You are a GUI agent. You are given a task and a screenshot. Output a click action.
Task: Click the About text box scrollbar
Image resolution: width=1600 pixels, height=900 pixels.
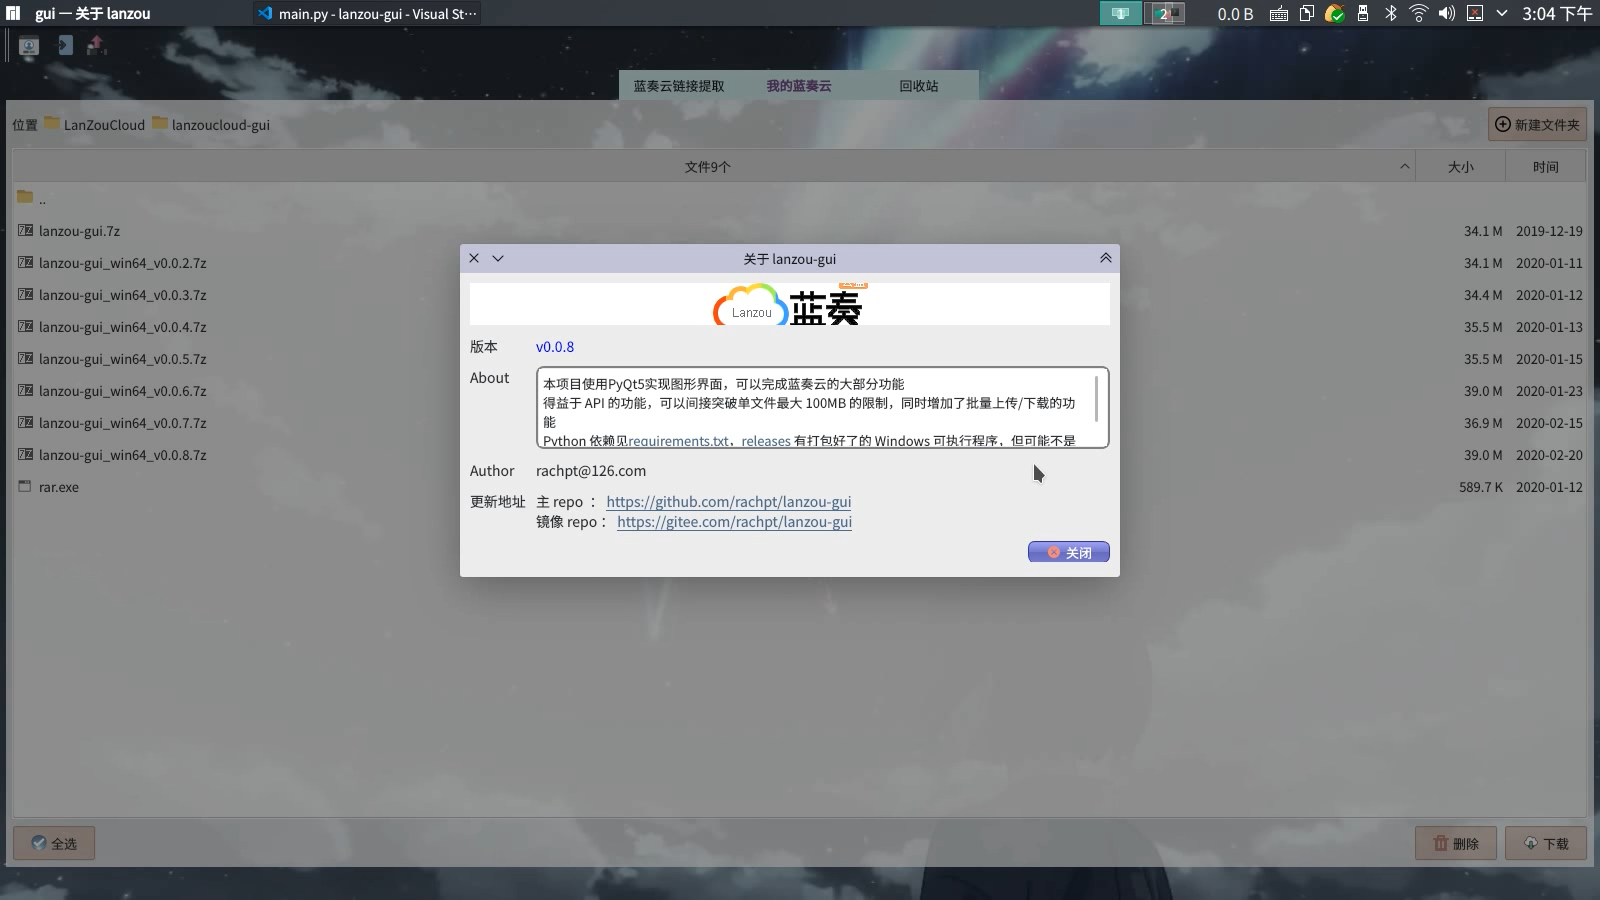tap(1097, 399)
